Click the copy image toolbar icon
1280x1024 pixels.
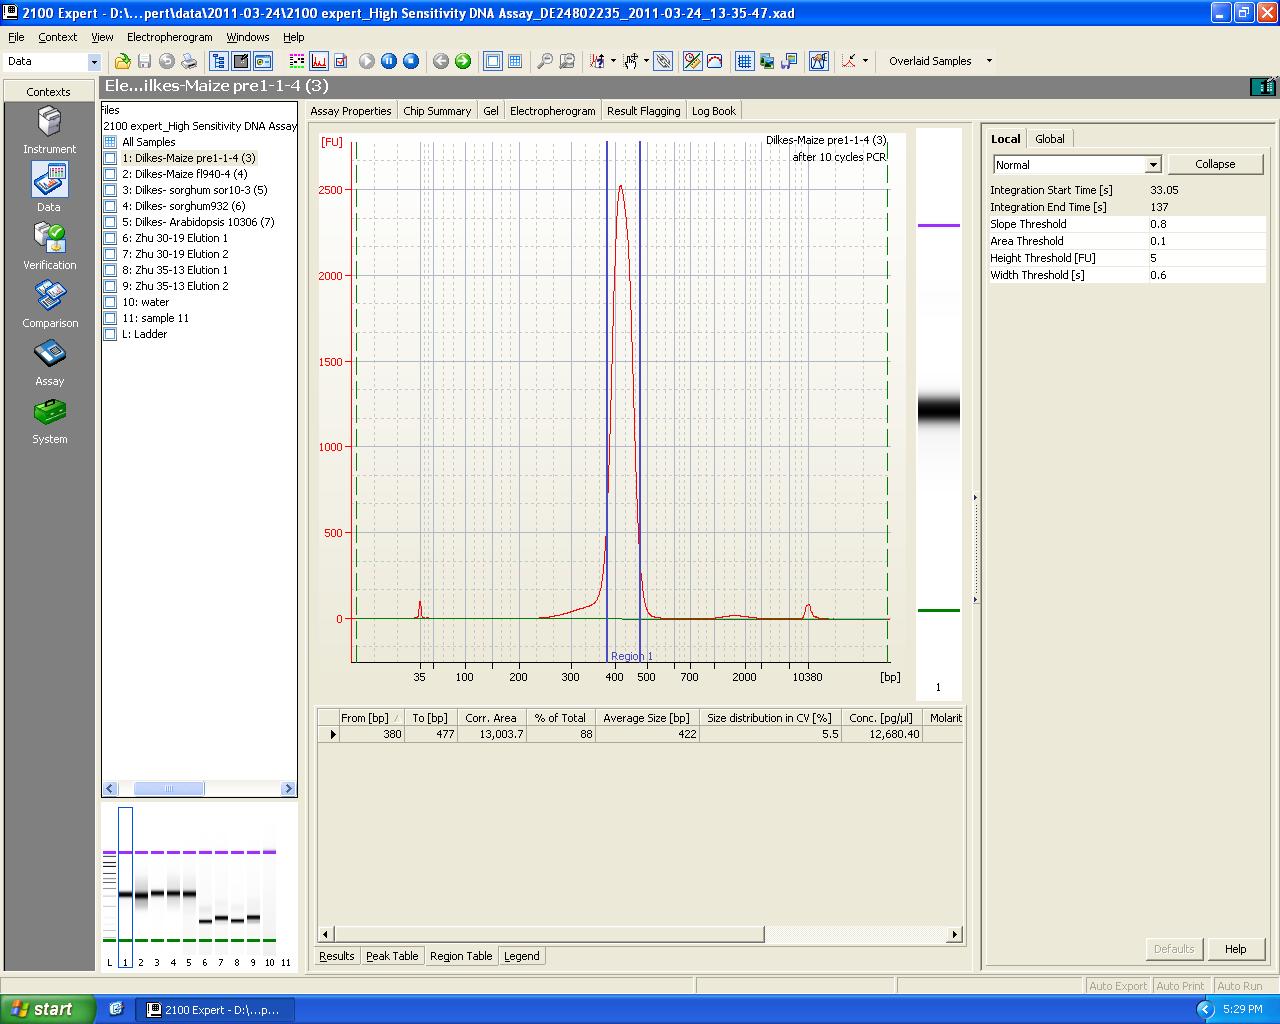click(x=766, y=61)
